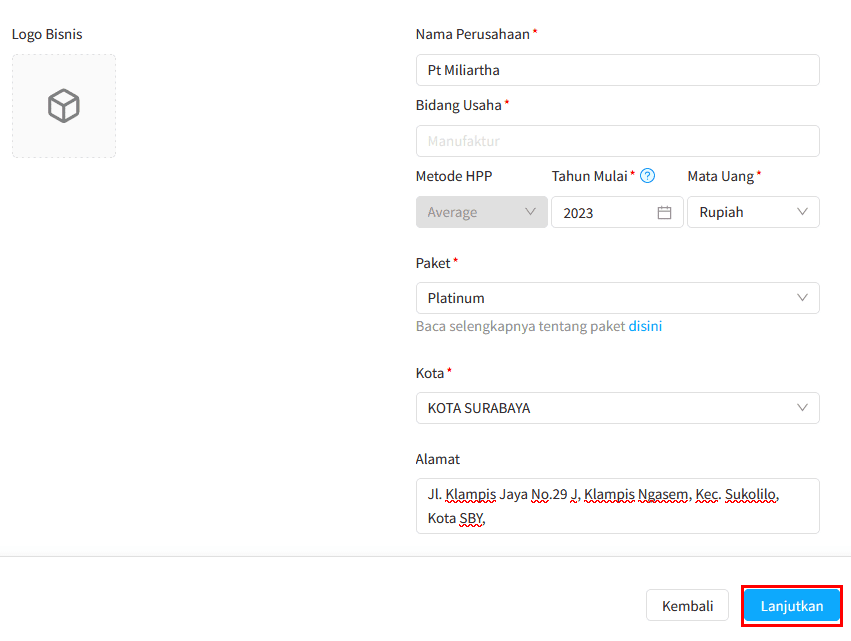Open the disabled Metode HPP Average dropdown
The image size is (851, 641).
[481, 212]
